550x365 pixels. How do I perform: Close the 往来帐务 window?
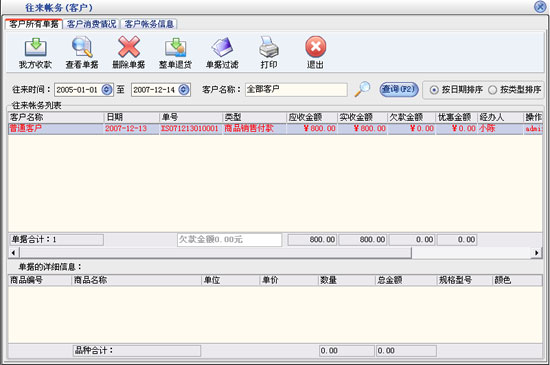pyautogui.click(x=540, y=7)
